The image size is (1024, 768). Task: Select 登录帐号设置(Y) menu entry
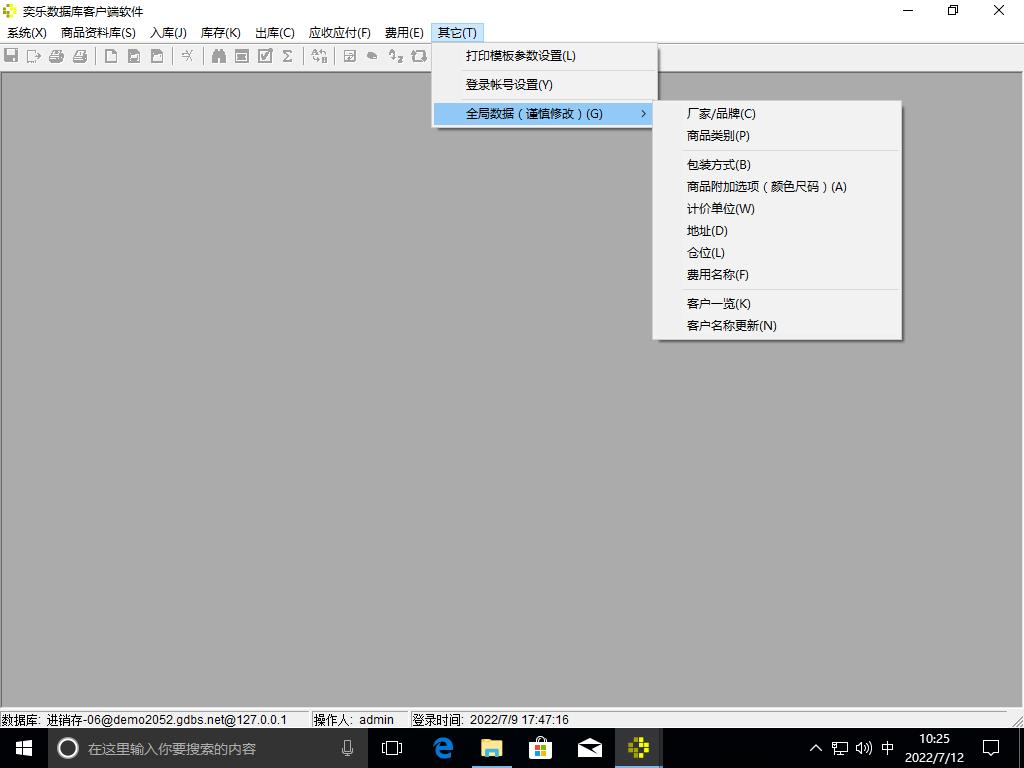click(x=509, y=85)
